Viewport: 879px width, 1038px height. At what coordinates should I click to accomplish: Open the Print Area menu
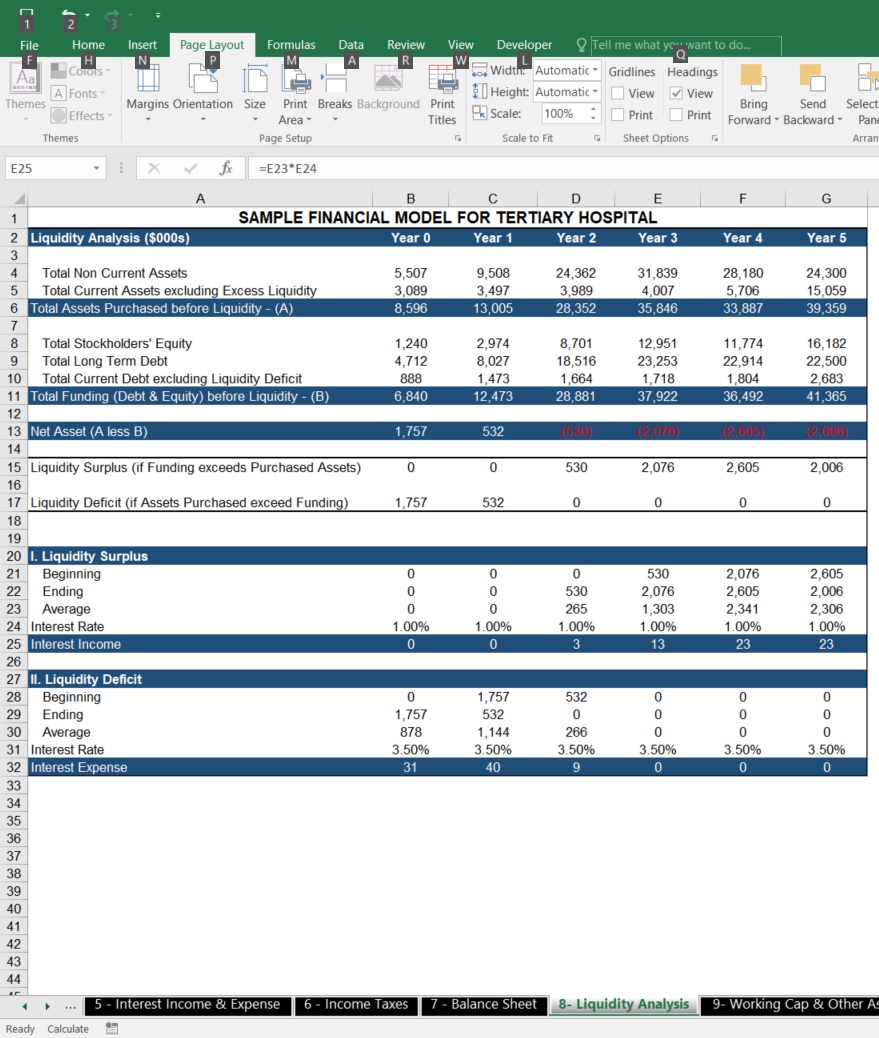(x=295, y=94)
